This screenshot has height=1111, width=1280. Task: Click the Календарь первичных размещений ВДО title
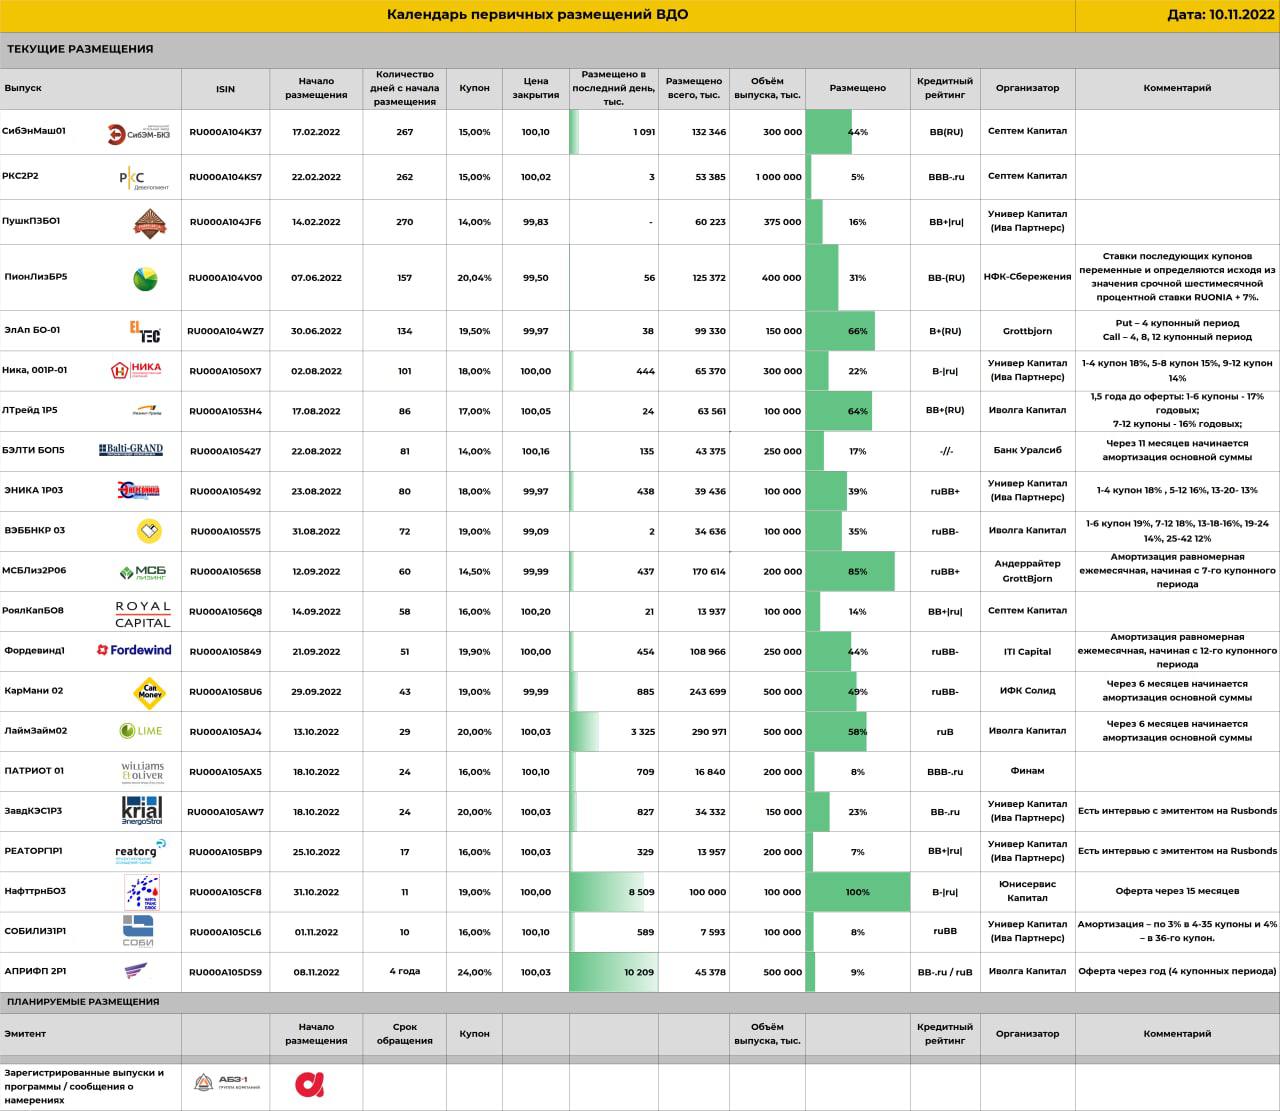(537, 15)
